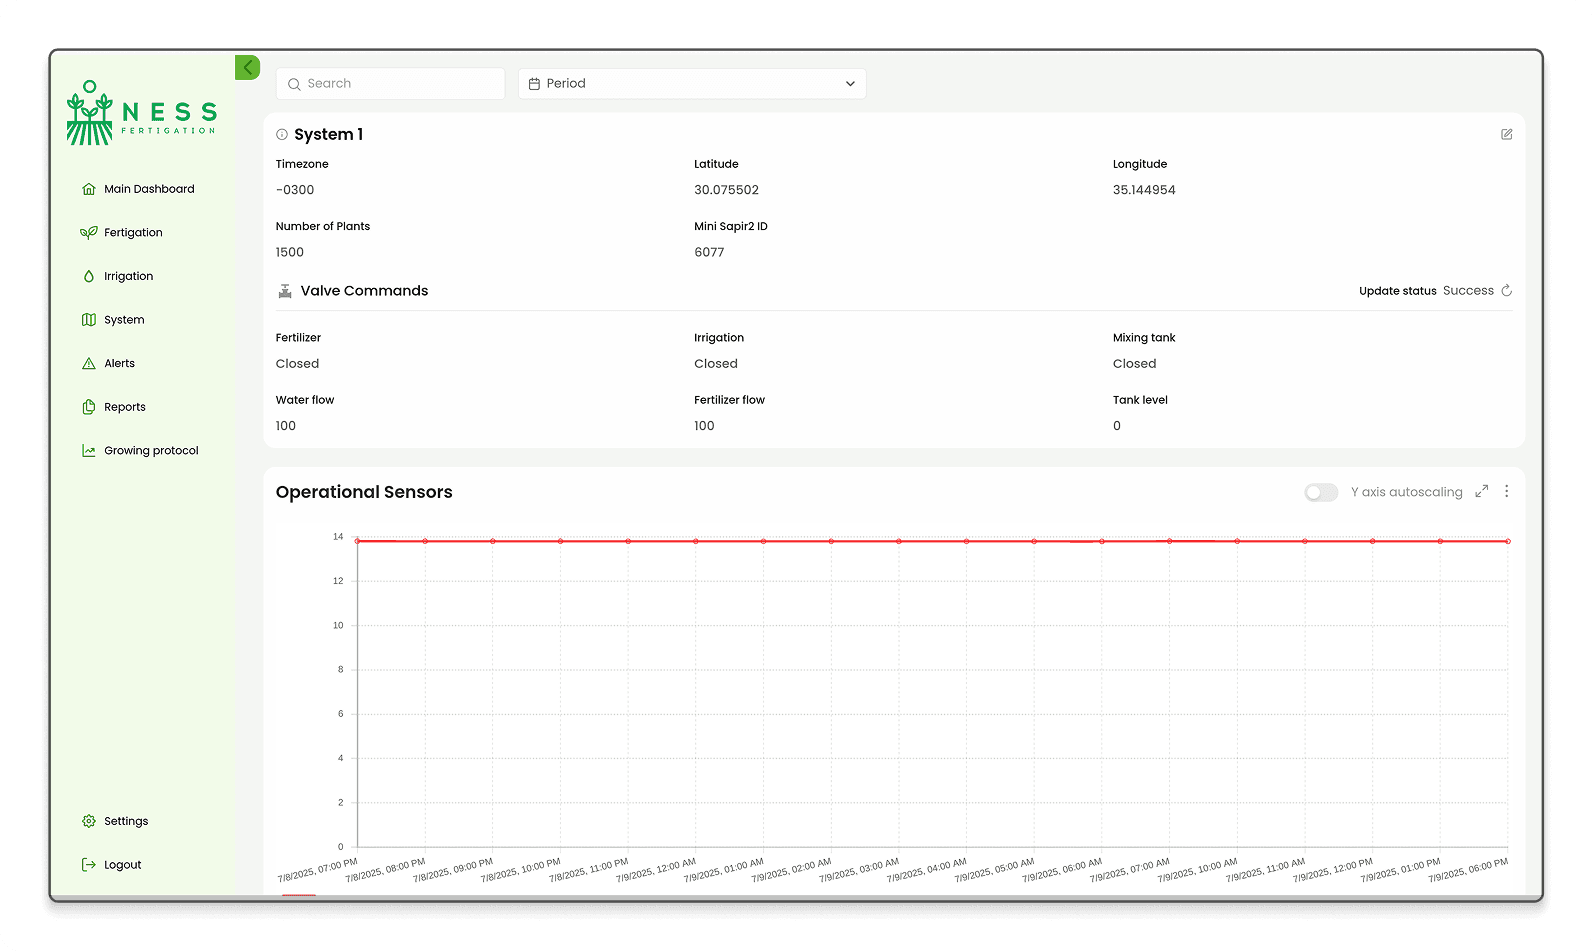
Task: Click Tank level value 0
Action: (x=1117, y=426)
